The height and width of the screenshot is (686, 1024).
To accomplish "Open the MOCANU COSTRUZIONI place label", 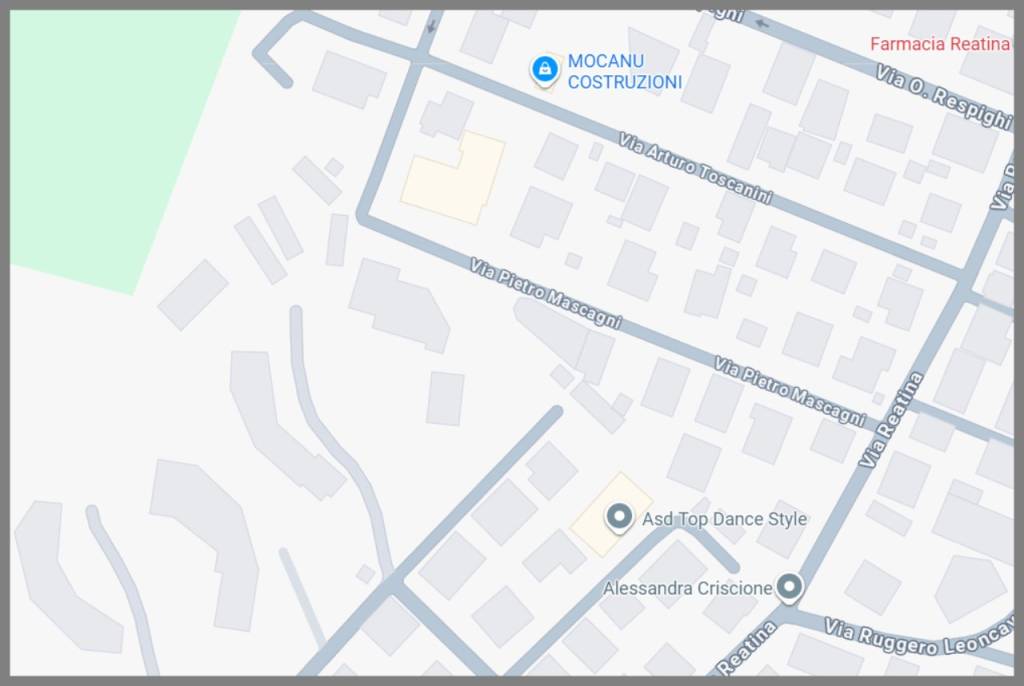I will pos(624,71).
